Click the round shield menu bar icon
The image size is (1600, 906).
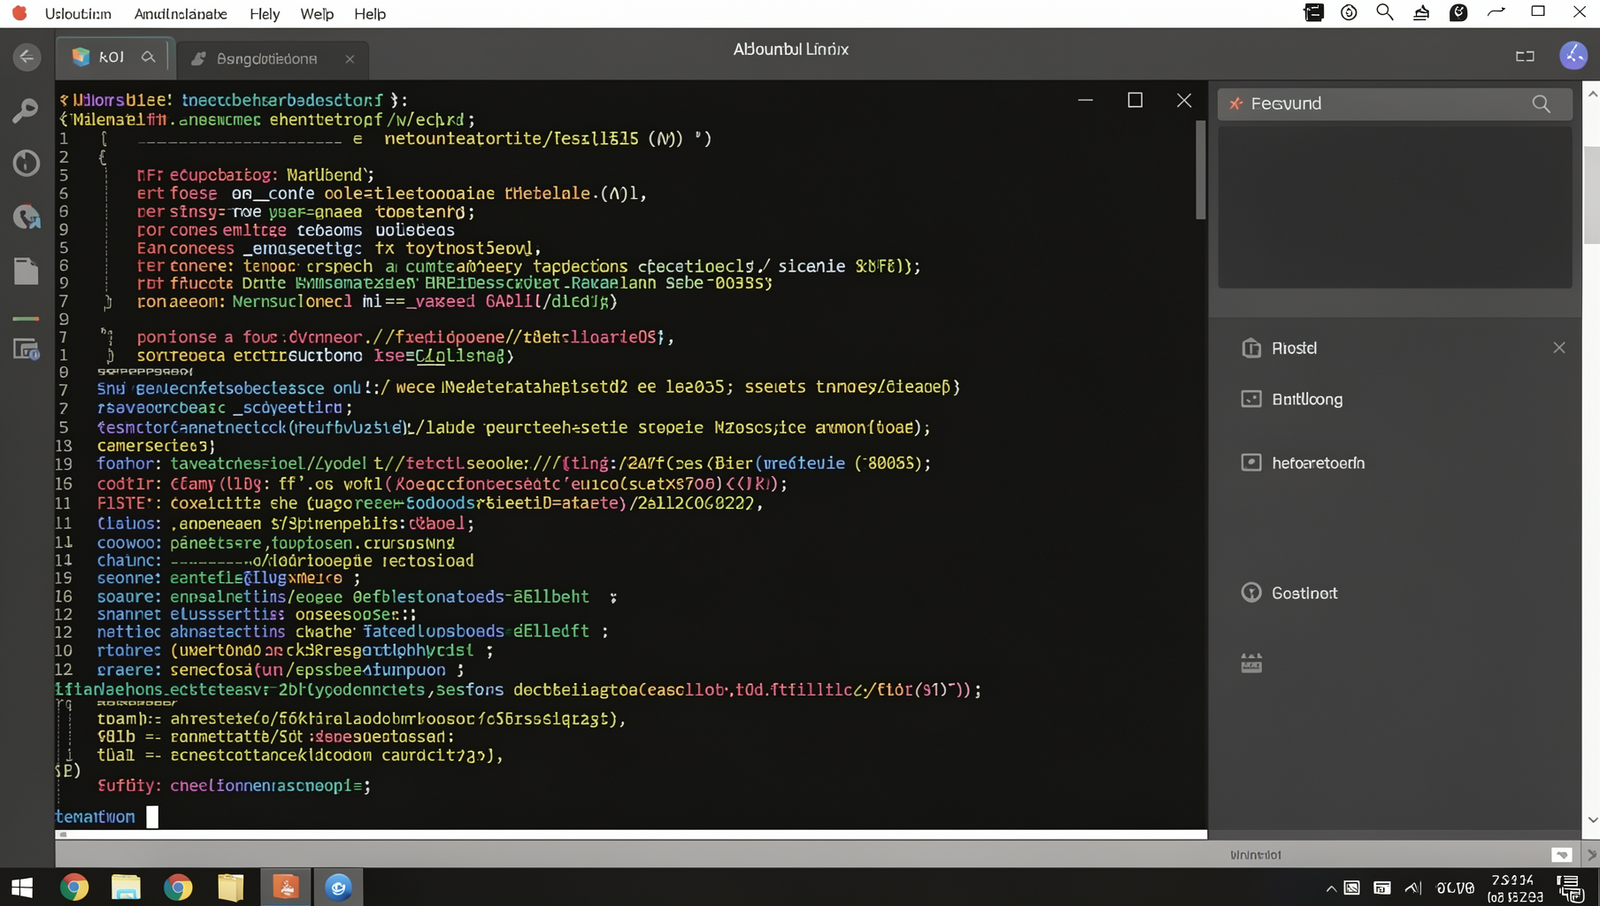[1459, 13]
